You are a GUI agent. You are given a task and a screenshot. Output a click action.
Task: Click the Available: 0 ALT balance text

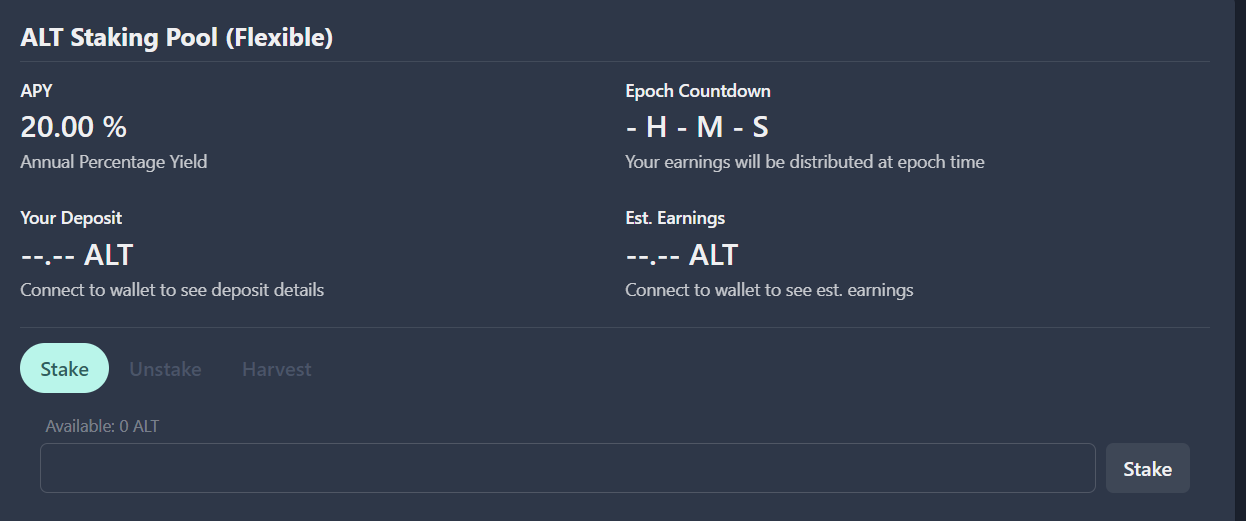pos(102,426)
